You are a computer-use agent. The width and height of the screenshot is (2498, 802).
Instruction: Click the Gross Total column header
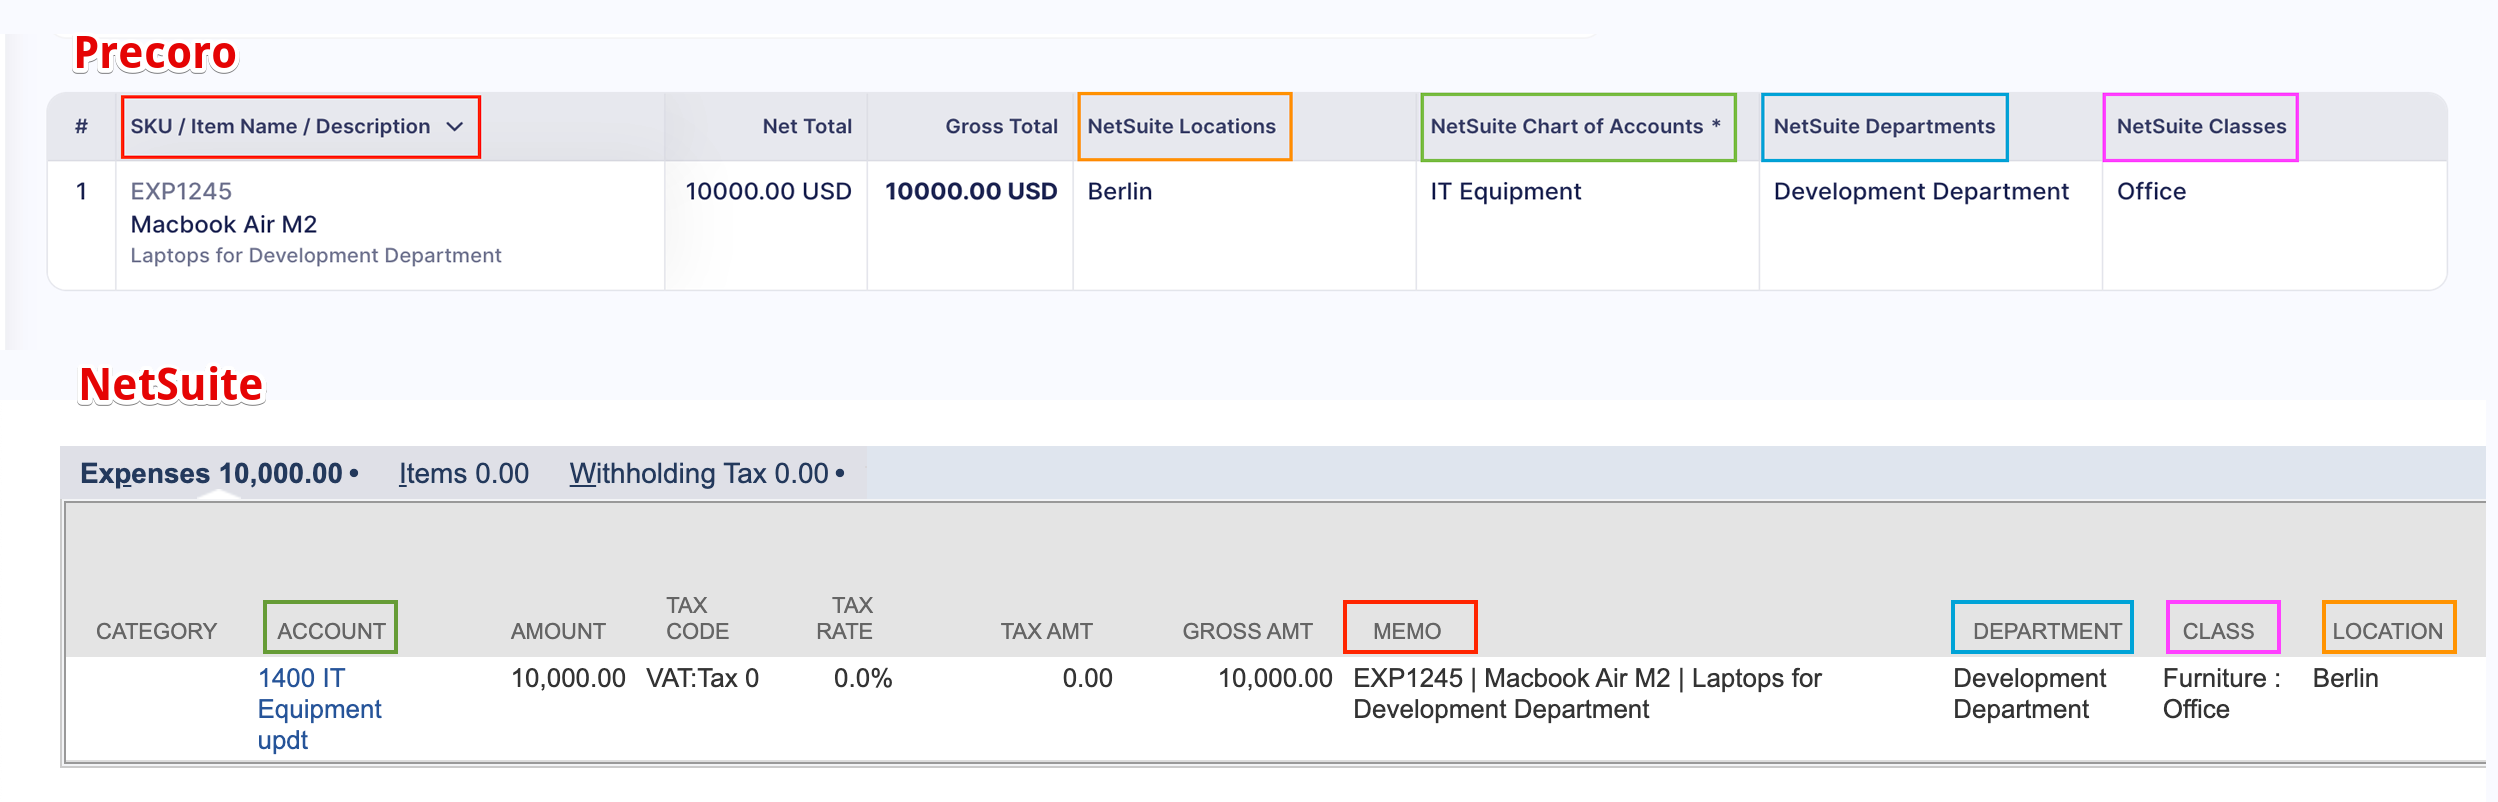point(1000,127)
